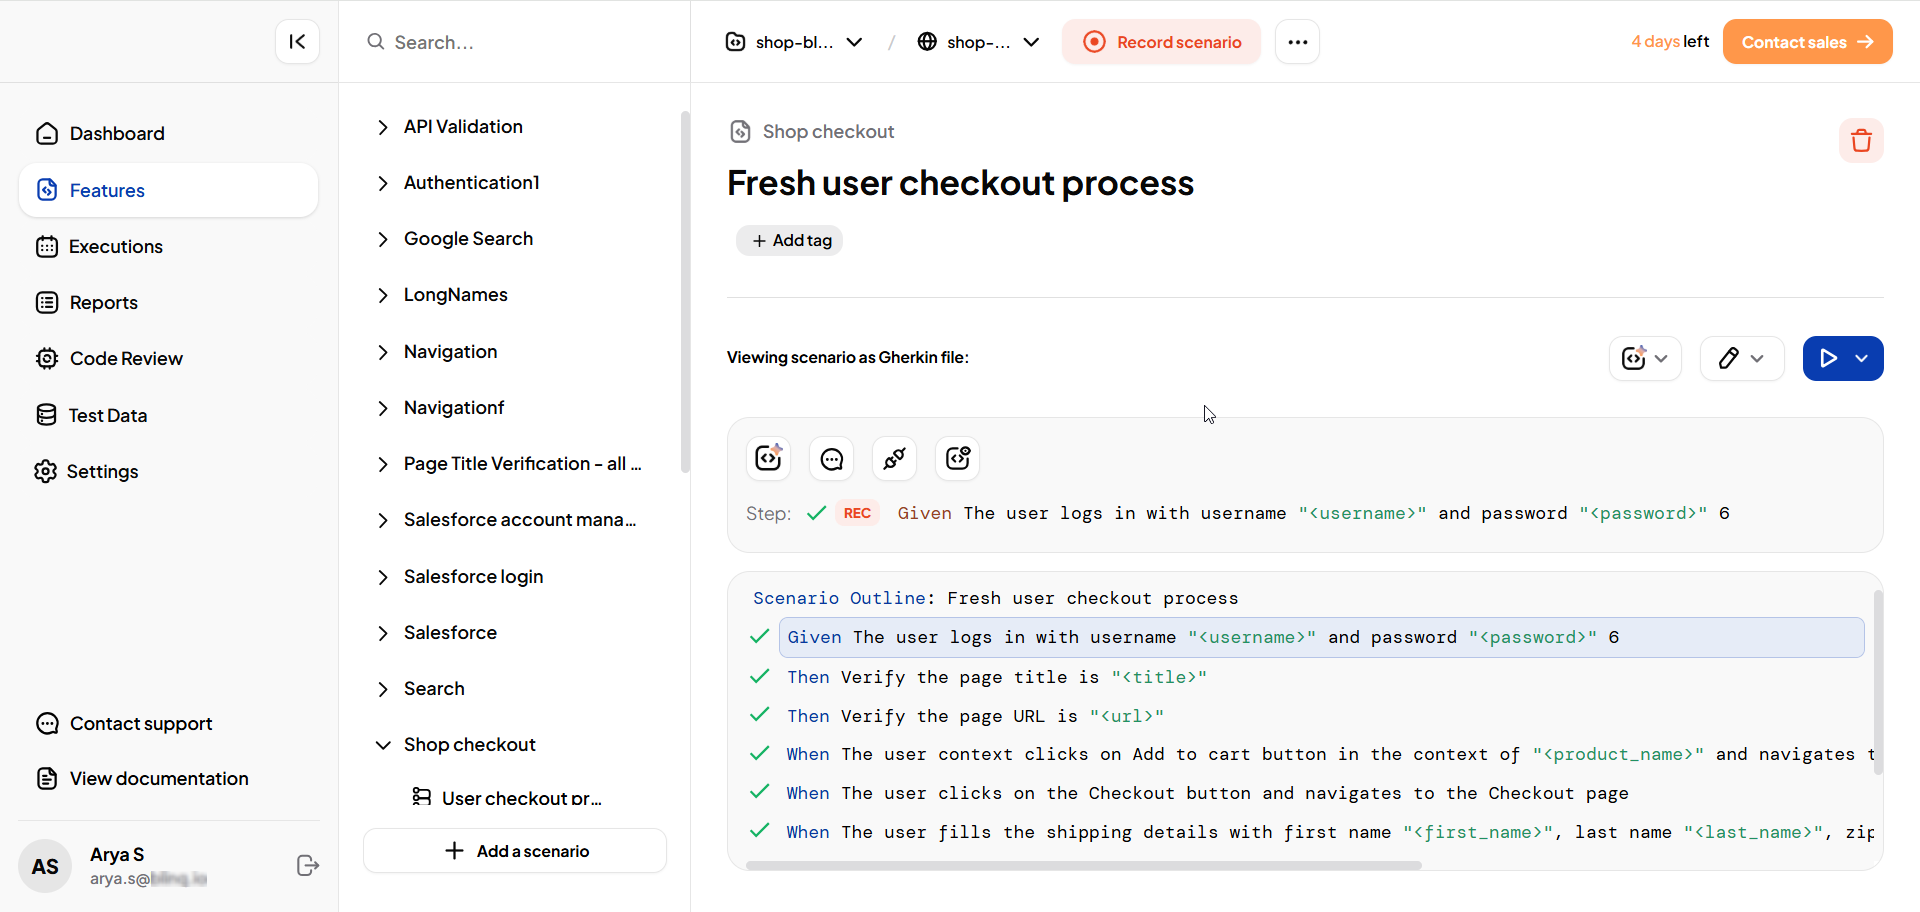Click the link connector step icon
The image size is (1920, 912).
click(x=894, y=458)
